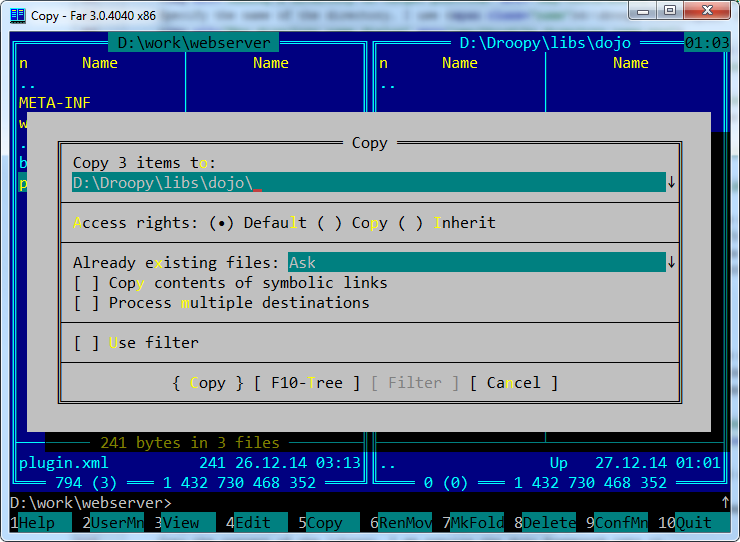Click the "Already existing files:" label
Image resolution: width=740 pixels, height=542 pixels.
click(176, 263)
